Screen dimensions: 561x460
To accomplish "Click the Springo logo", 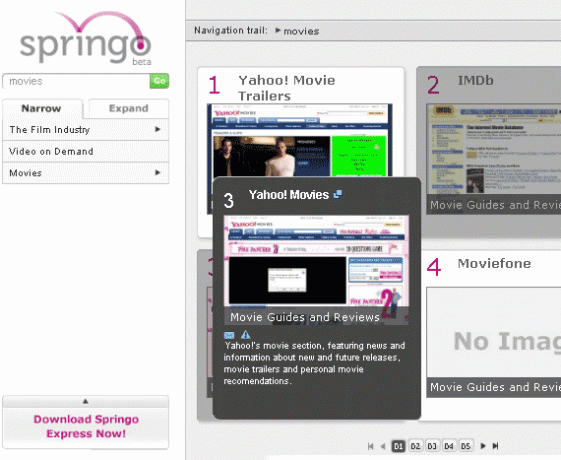I will point(86,38).
